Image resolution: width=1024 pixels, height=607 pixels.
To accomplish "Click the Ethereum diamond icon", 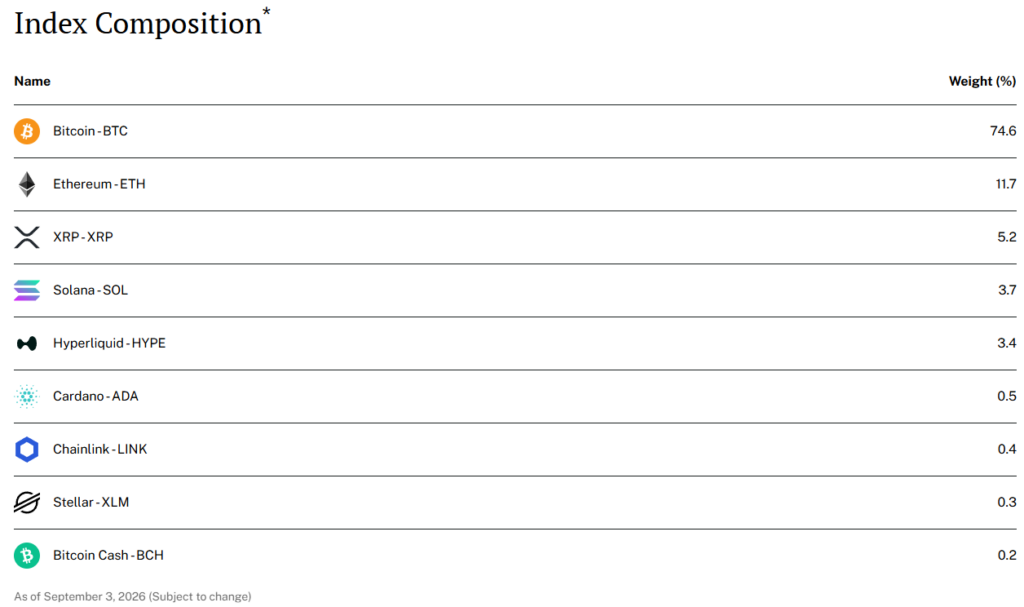I will coord(27,184).
